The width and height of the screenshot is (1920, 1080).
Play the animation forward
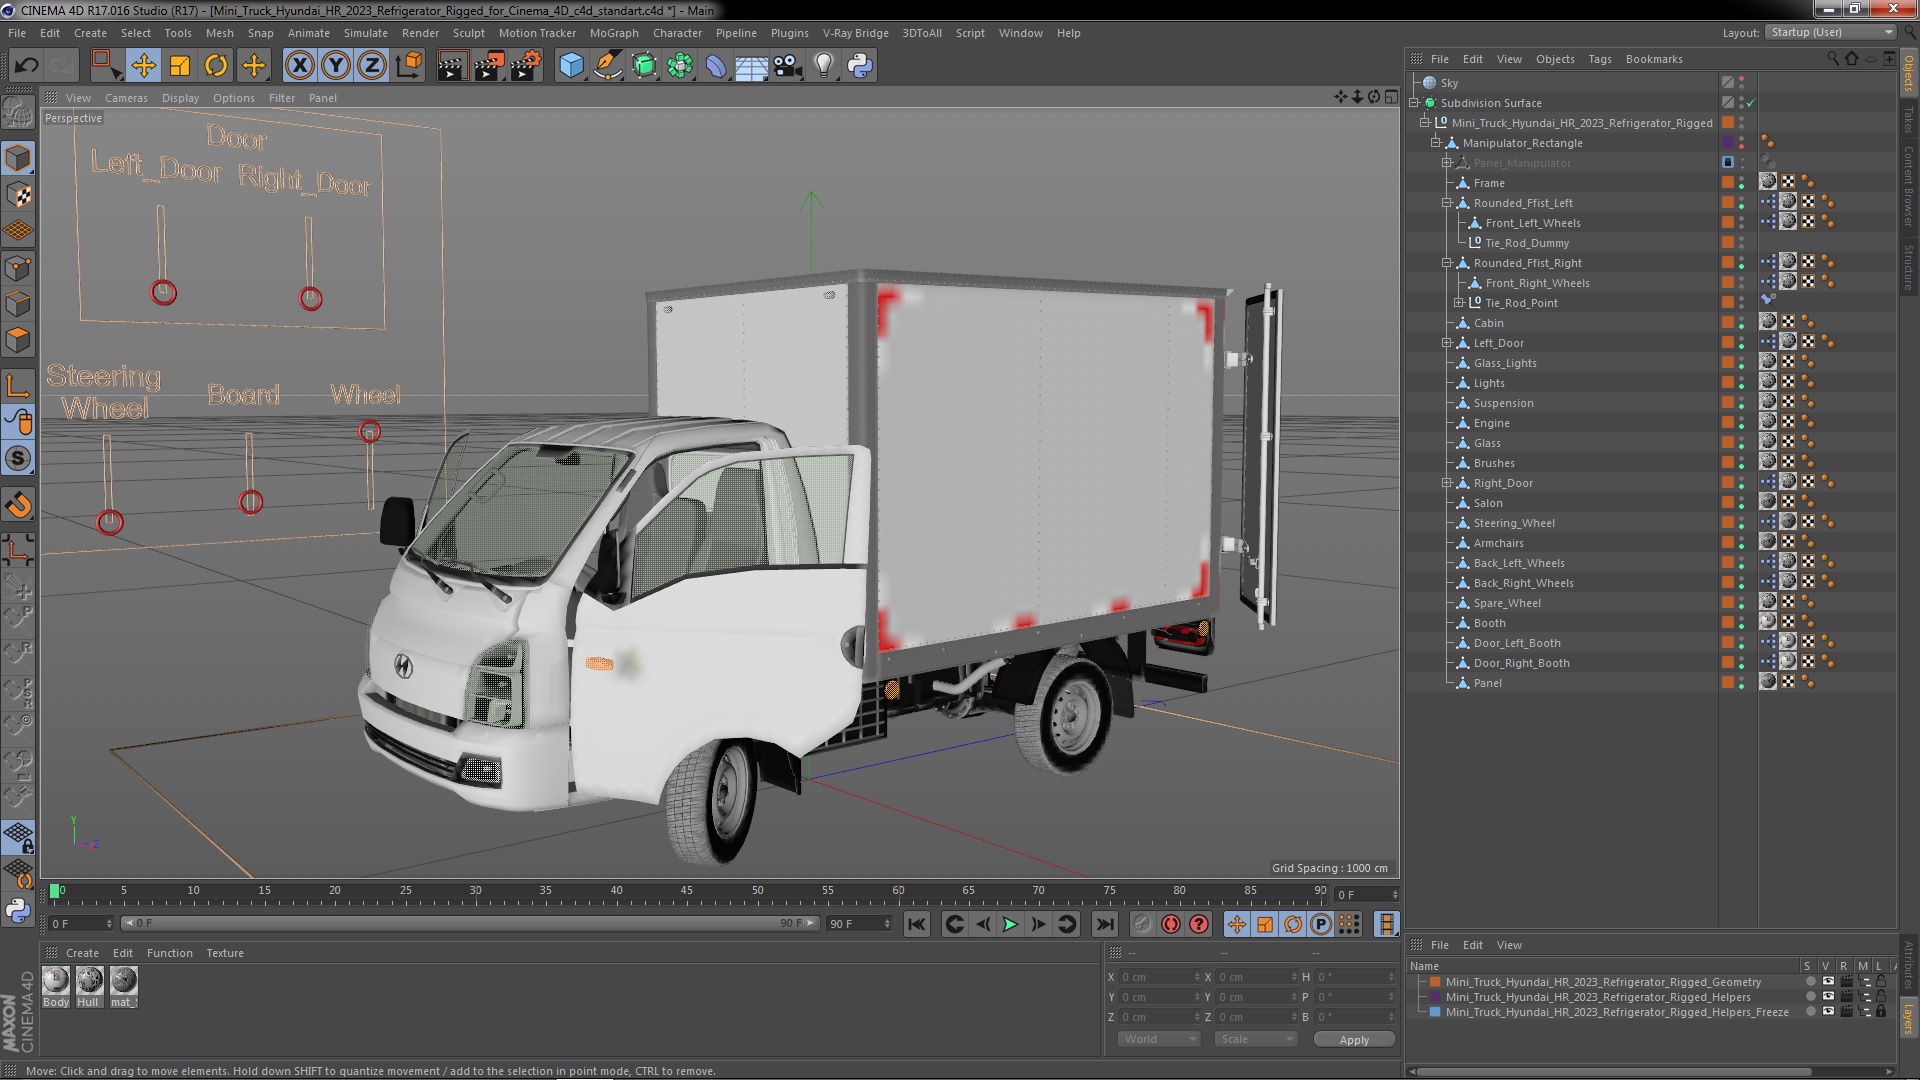(x=1010, y=924)
